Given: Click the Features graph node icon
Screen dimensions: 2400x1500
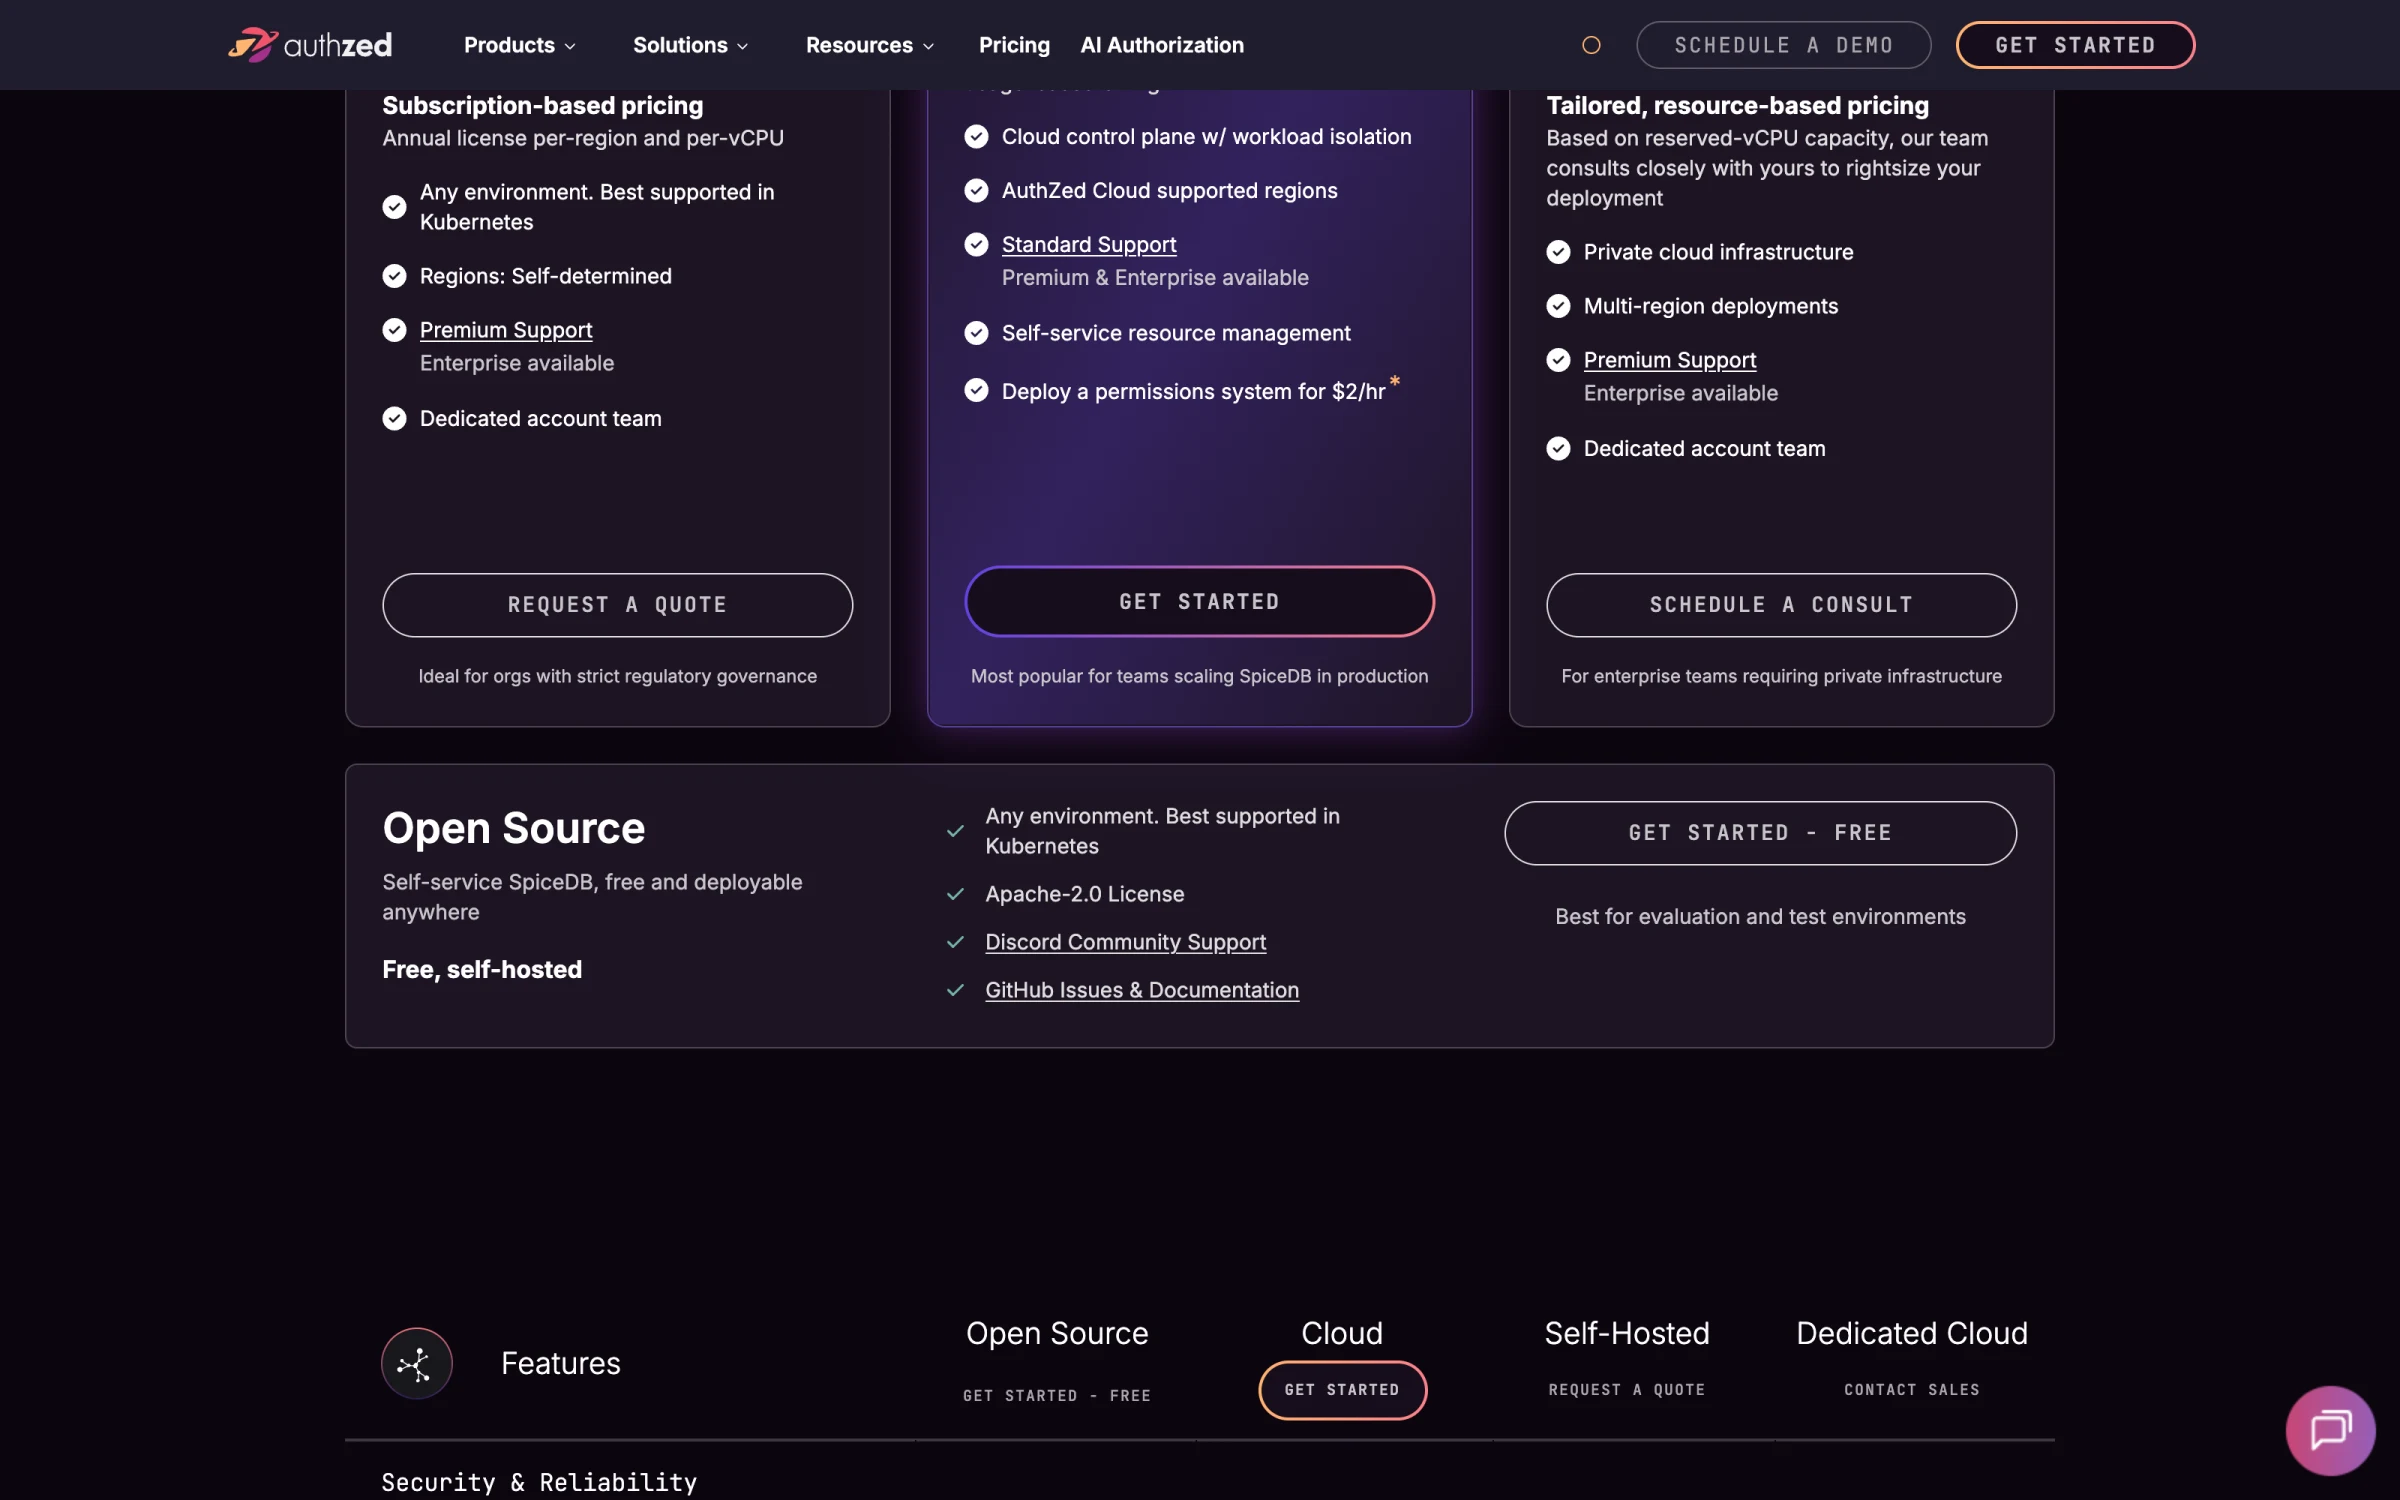Looking at the screenshot, I should [x=416, y=1363].
